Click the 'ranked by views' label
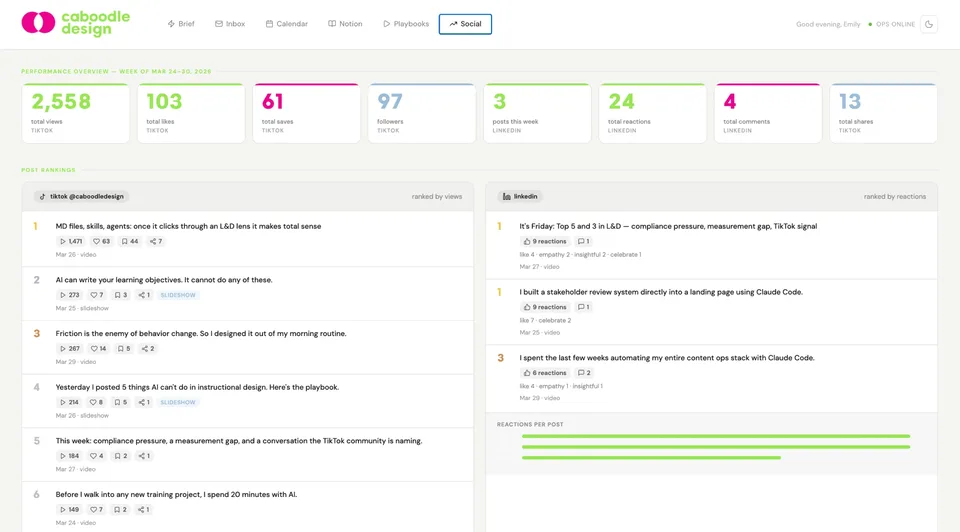 coord(437,197)
